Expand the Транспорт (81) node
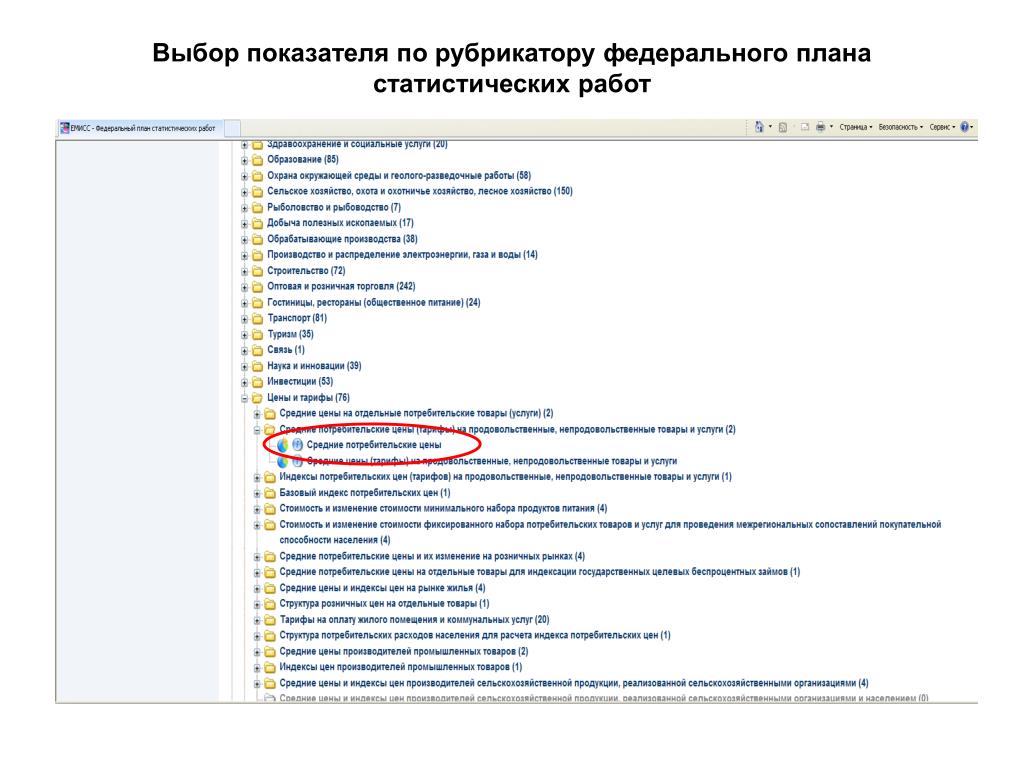1024x768 pixels. point(244,319)
